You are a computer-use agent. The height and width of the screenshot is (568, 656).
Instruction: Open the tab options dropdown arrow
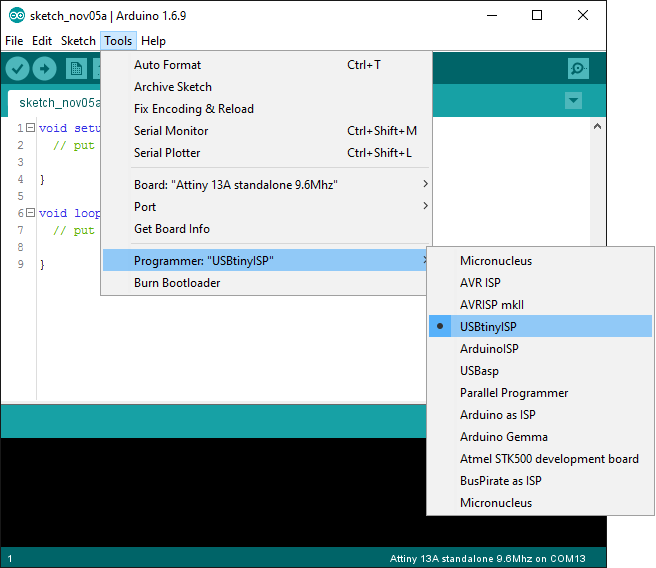573,100
